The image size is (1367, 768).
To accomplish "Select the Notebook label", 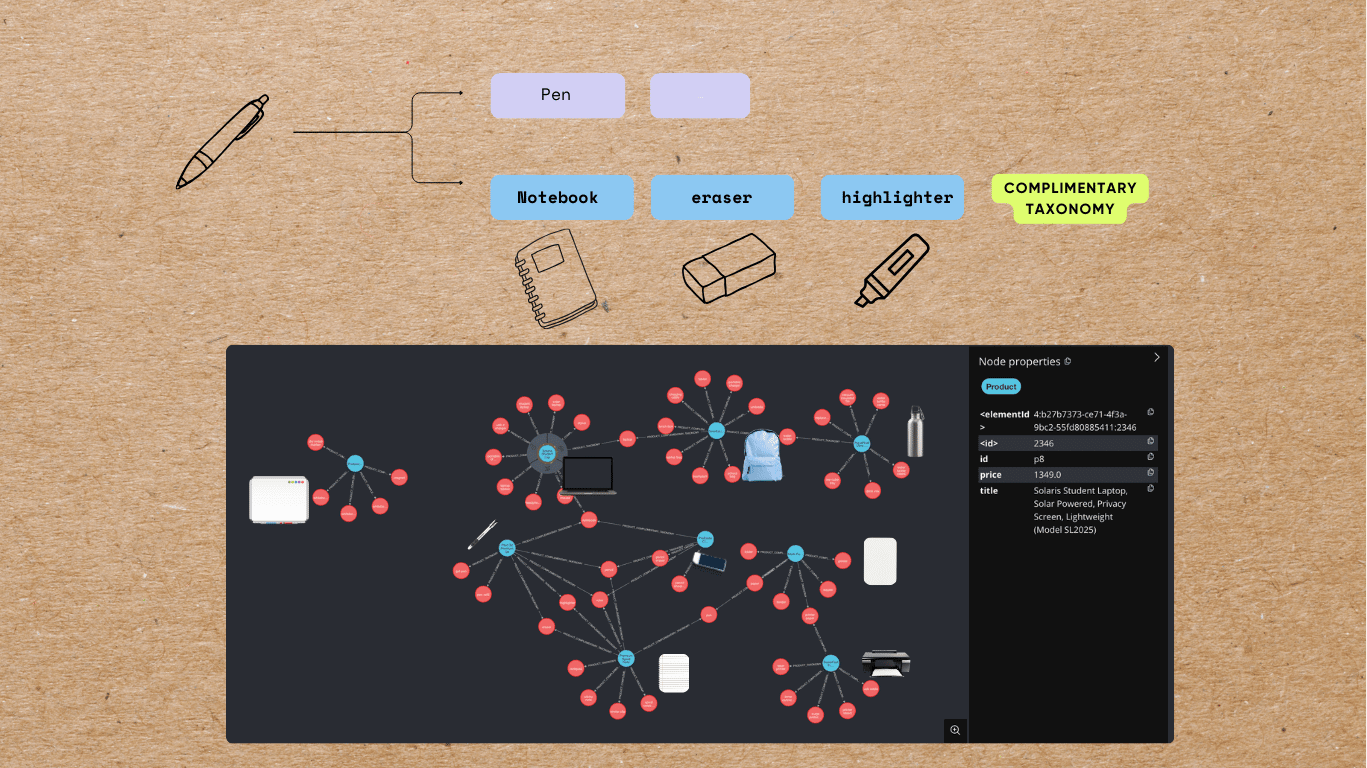I will pyautogui.click(x=561, y=197).
